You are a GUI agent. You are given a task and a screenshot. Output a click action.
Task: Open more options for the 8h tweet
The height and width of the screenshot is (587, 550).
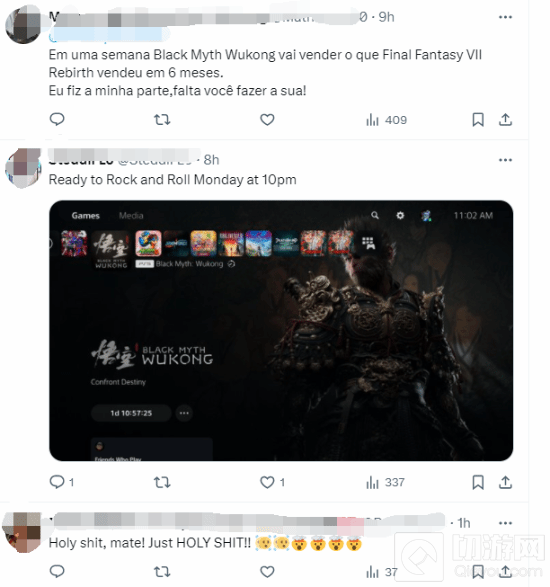coord(505,160)
